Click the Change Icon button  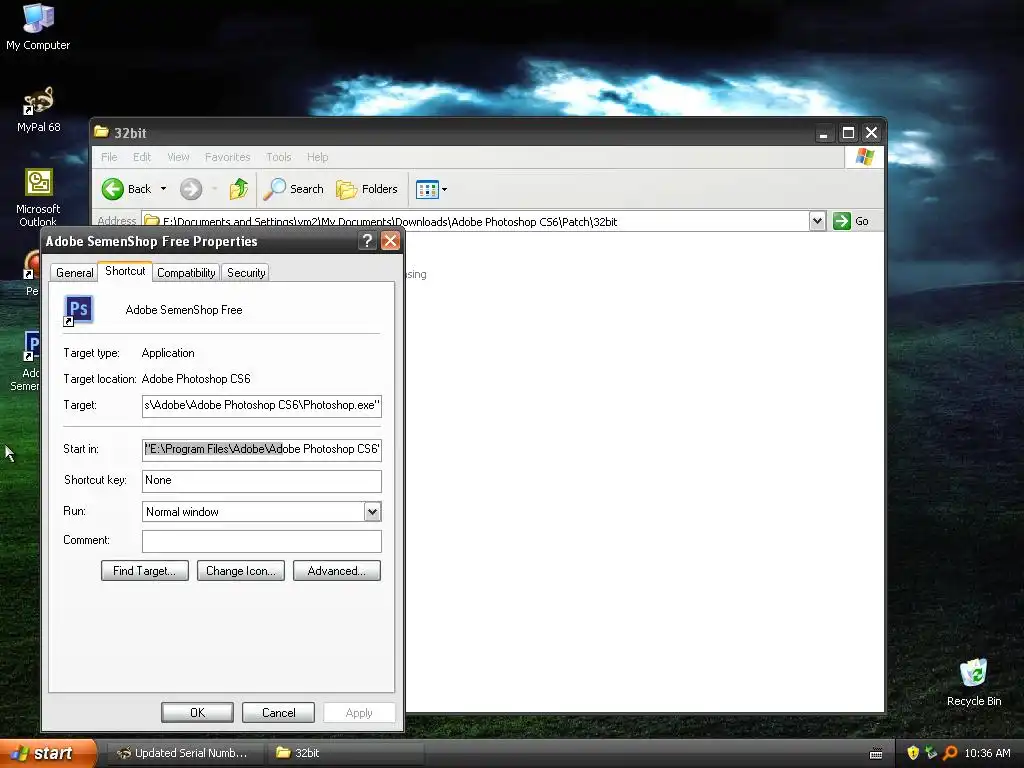click(240, 571)
